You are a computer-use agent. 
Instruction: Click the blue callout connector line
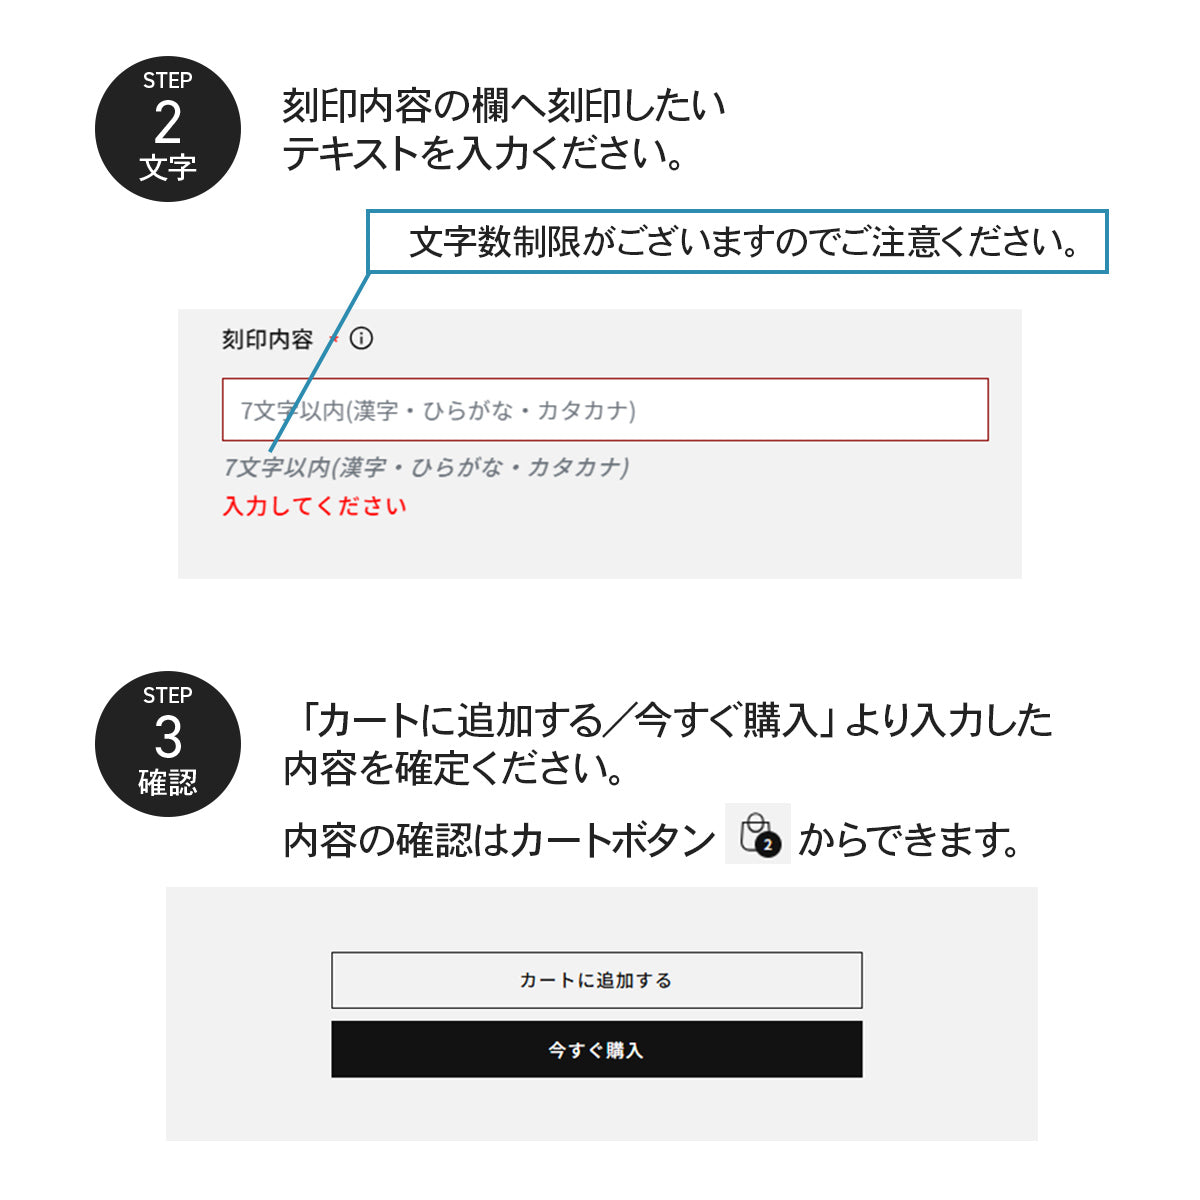point(319,361)
